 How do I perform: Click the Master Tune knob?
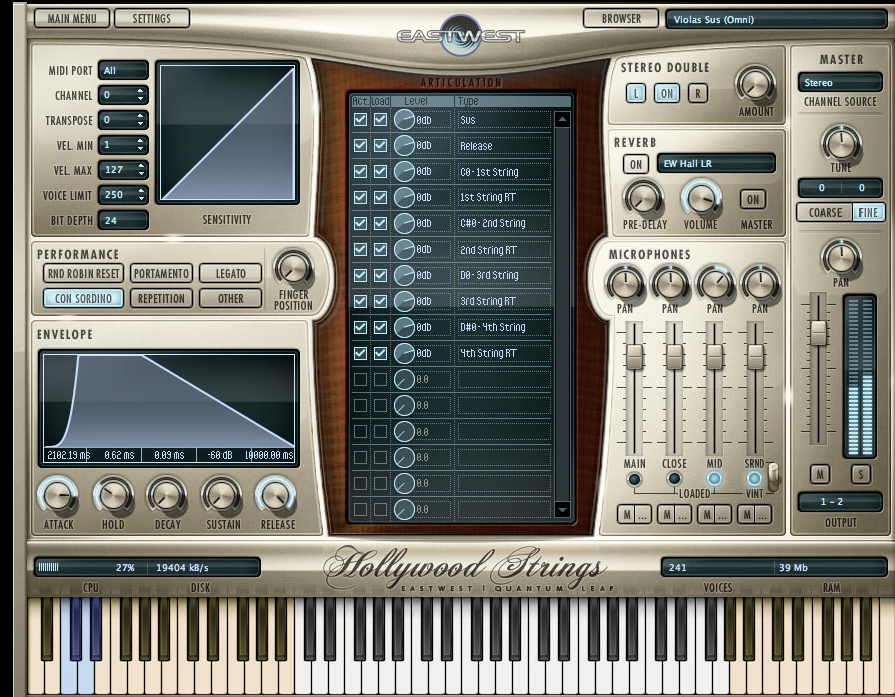coord(841,144)
